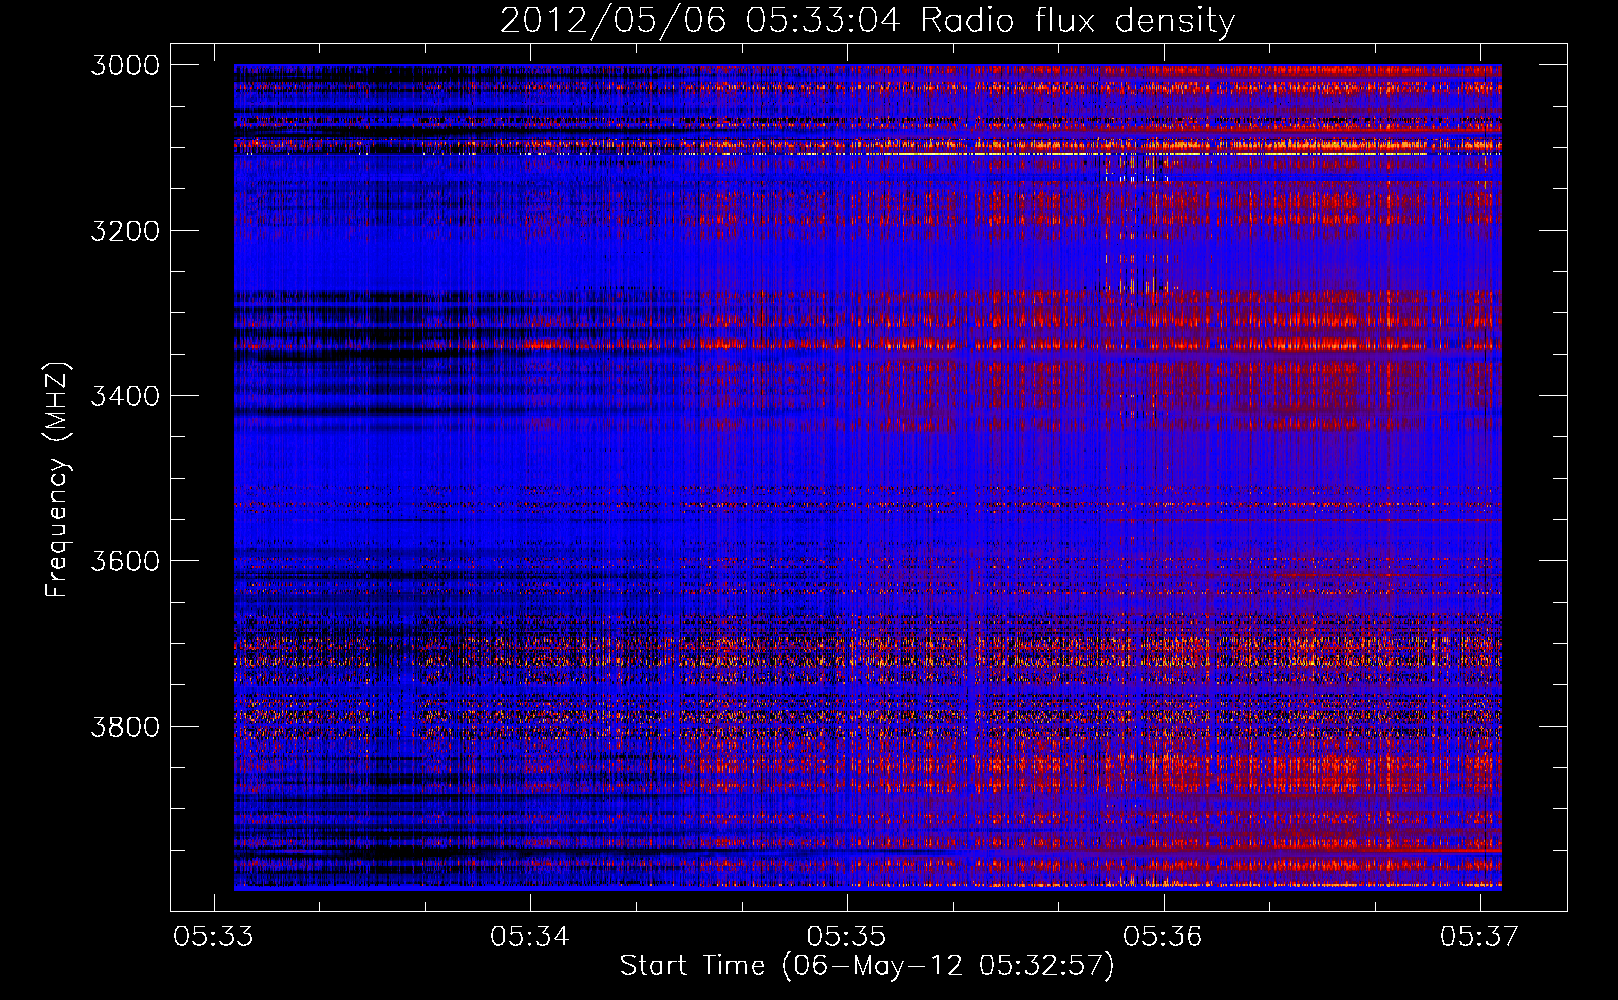Click the y-axis label 'Frequency (MHZ)'
The width and height of the screenshot is (1618, 1000).
coord(57,480)
